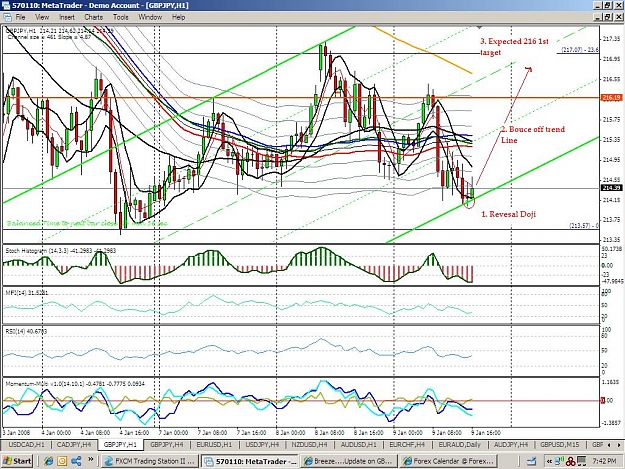
Task: Click the (217.07) - 23.6 Fibonacci level label
Action: tap(580, 50)
